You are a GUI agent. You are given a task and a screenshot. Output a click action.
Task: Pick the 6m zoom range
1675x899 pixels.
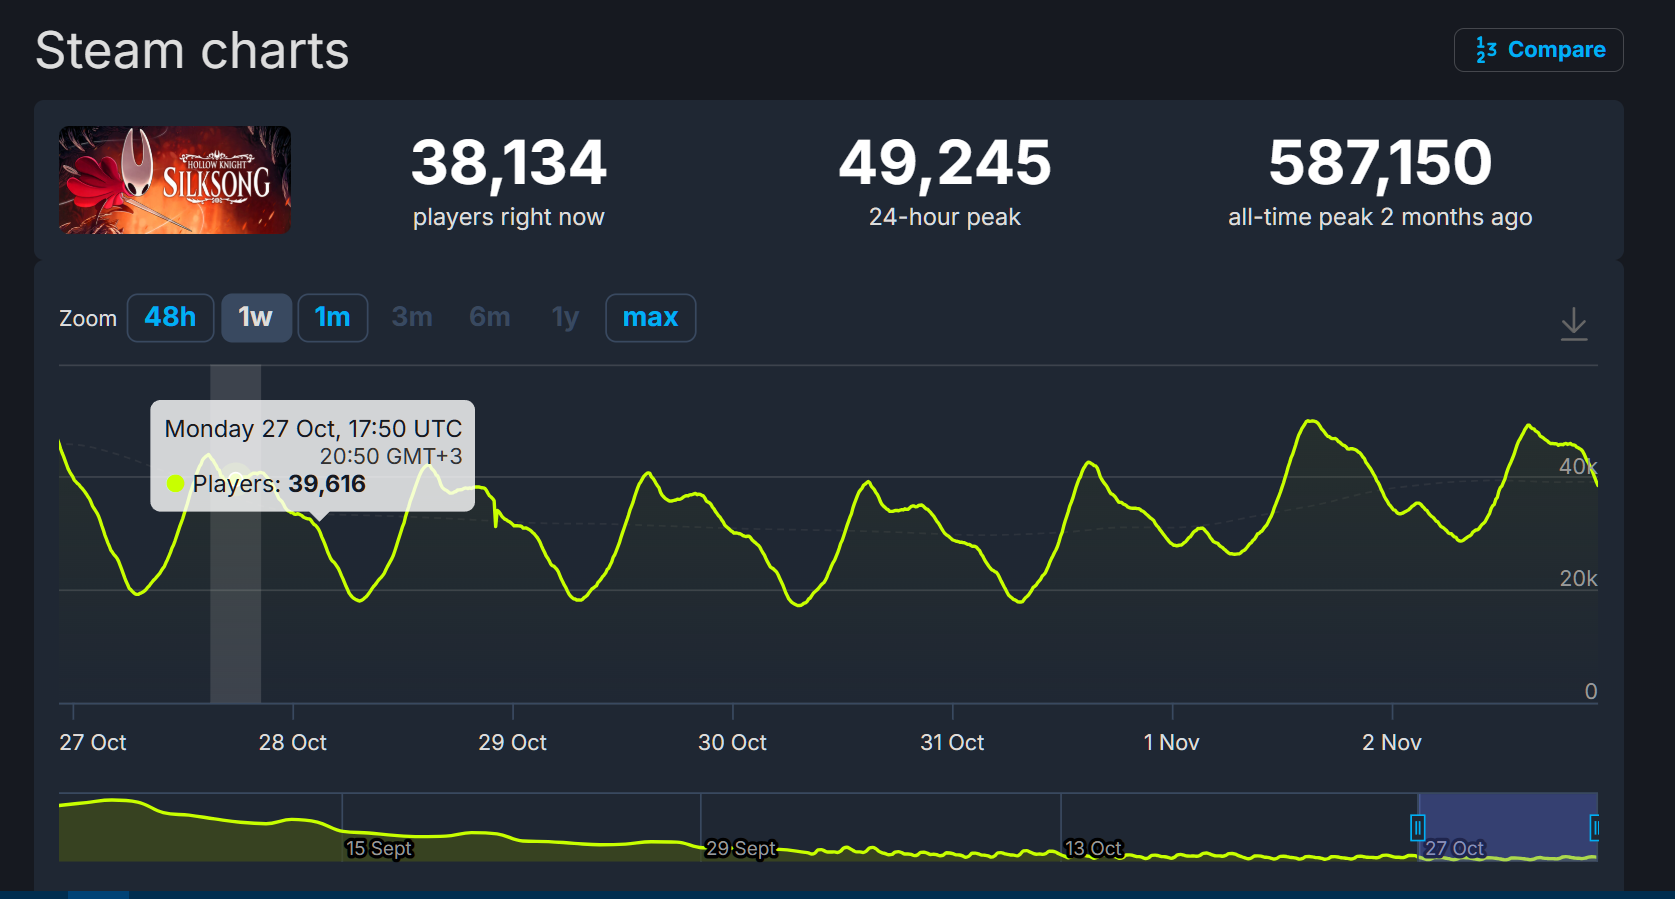point(490,318)
